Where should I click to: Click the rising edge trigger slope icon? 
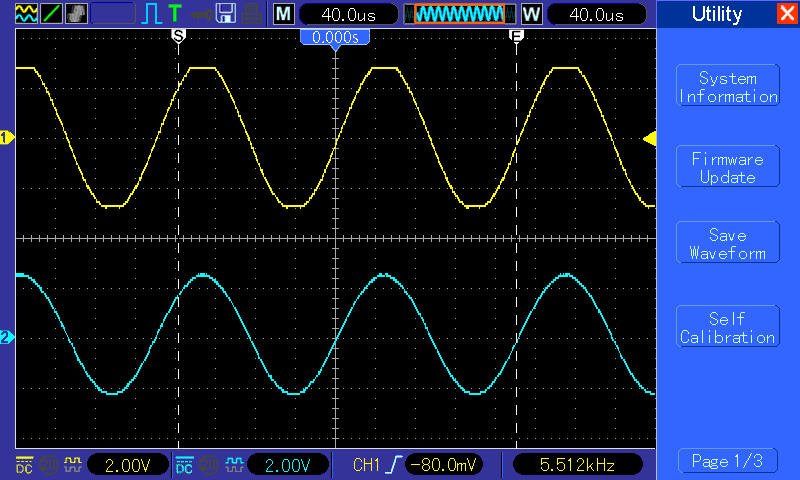[393, 465]
